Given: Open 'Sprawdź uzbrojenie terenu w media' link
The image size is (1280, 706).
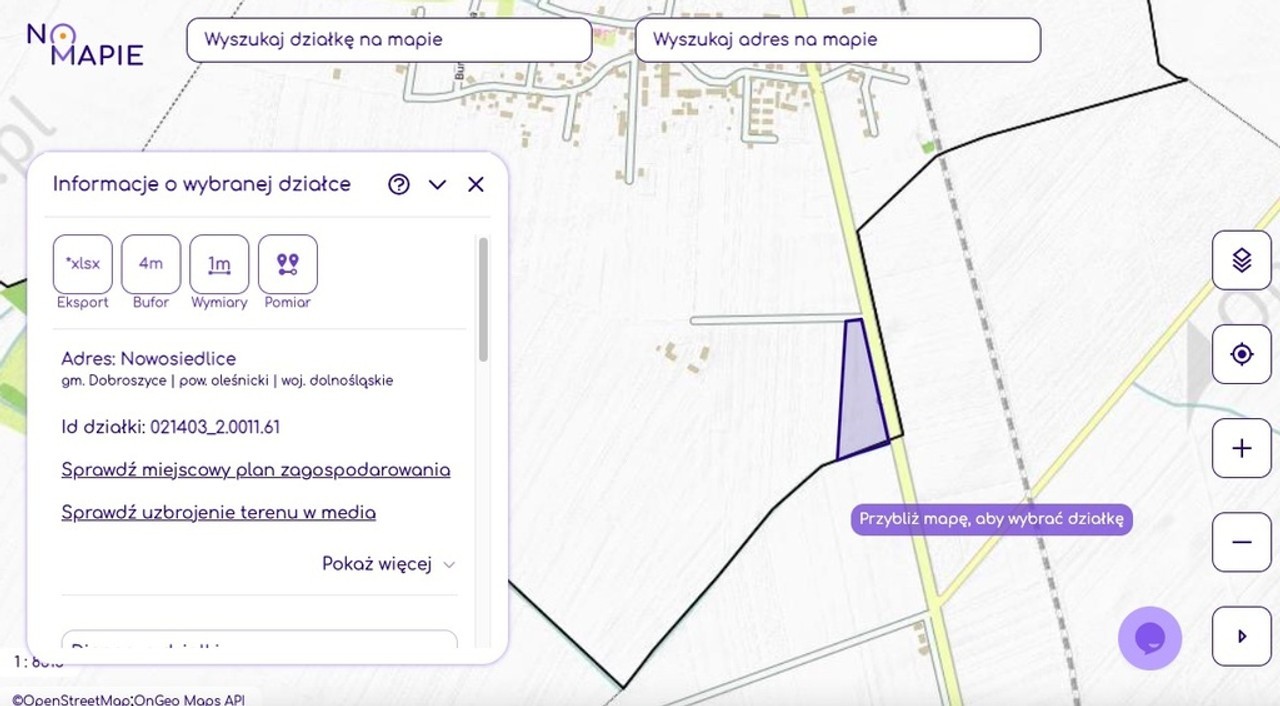Looking at the screenshot, I should tap(219, 513).
